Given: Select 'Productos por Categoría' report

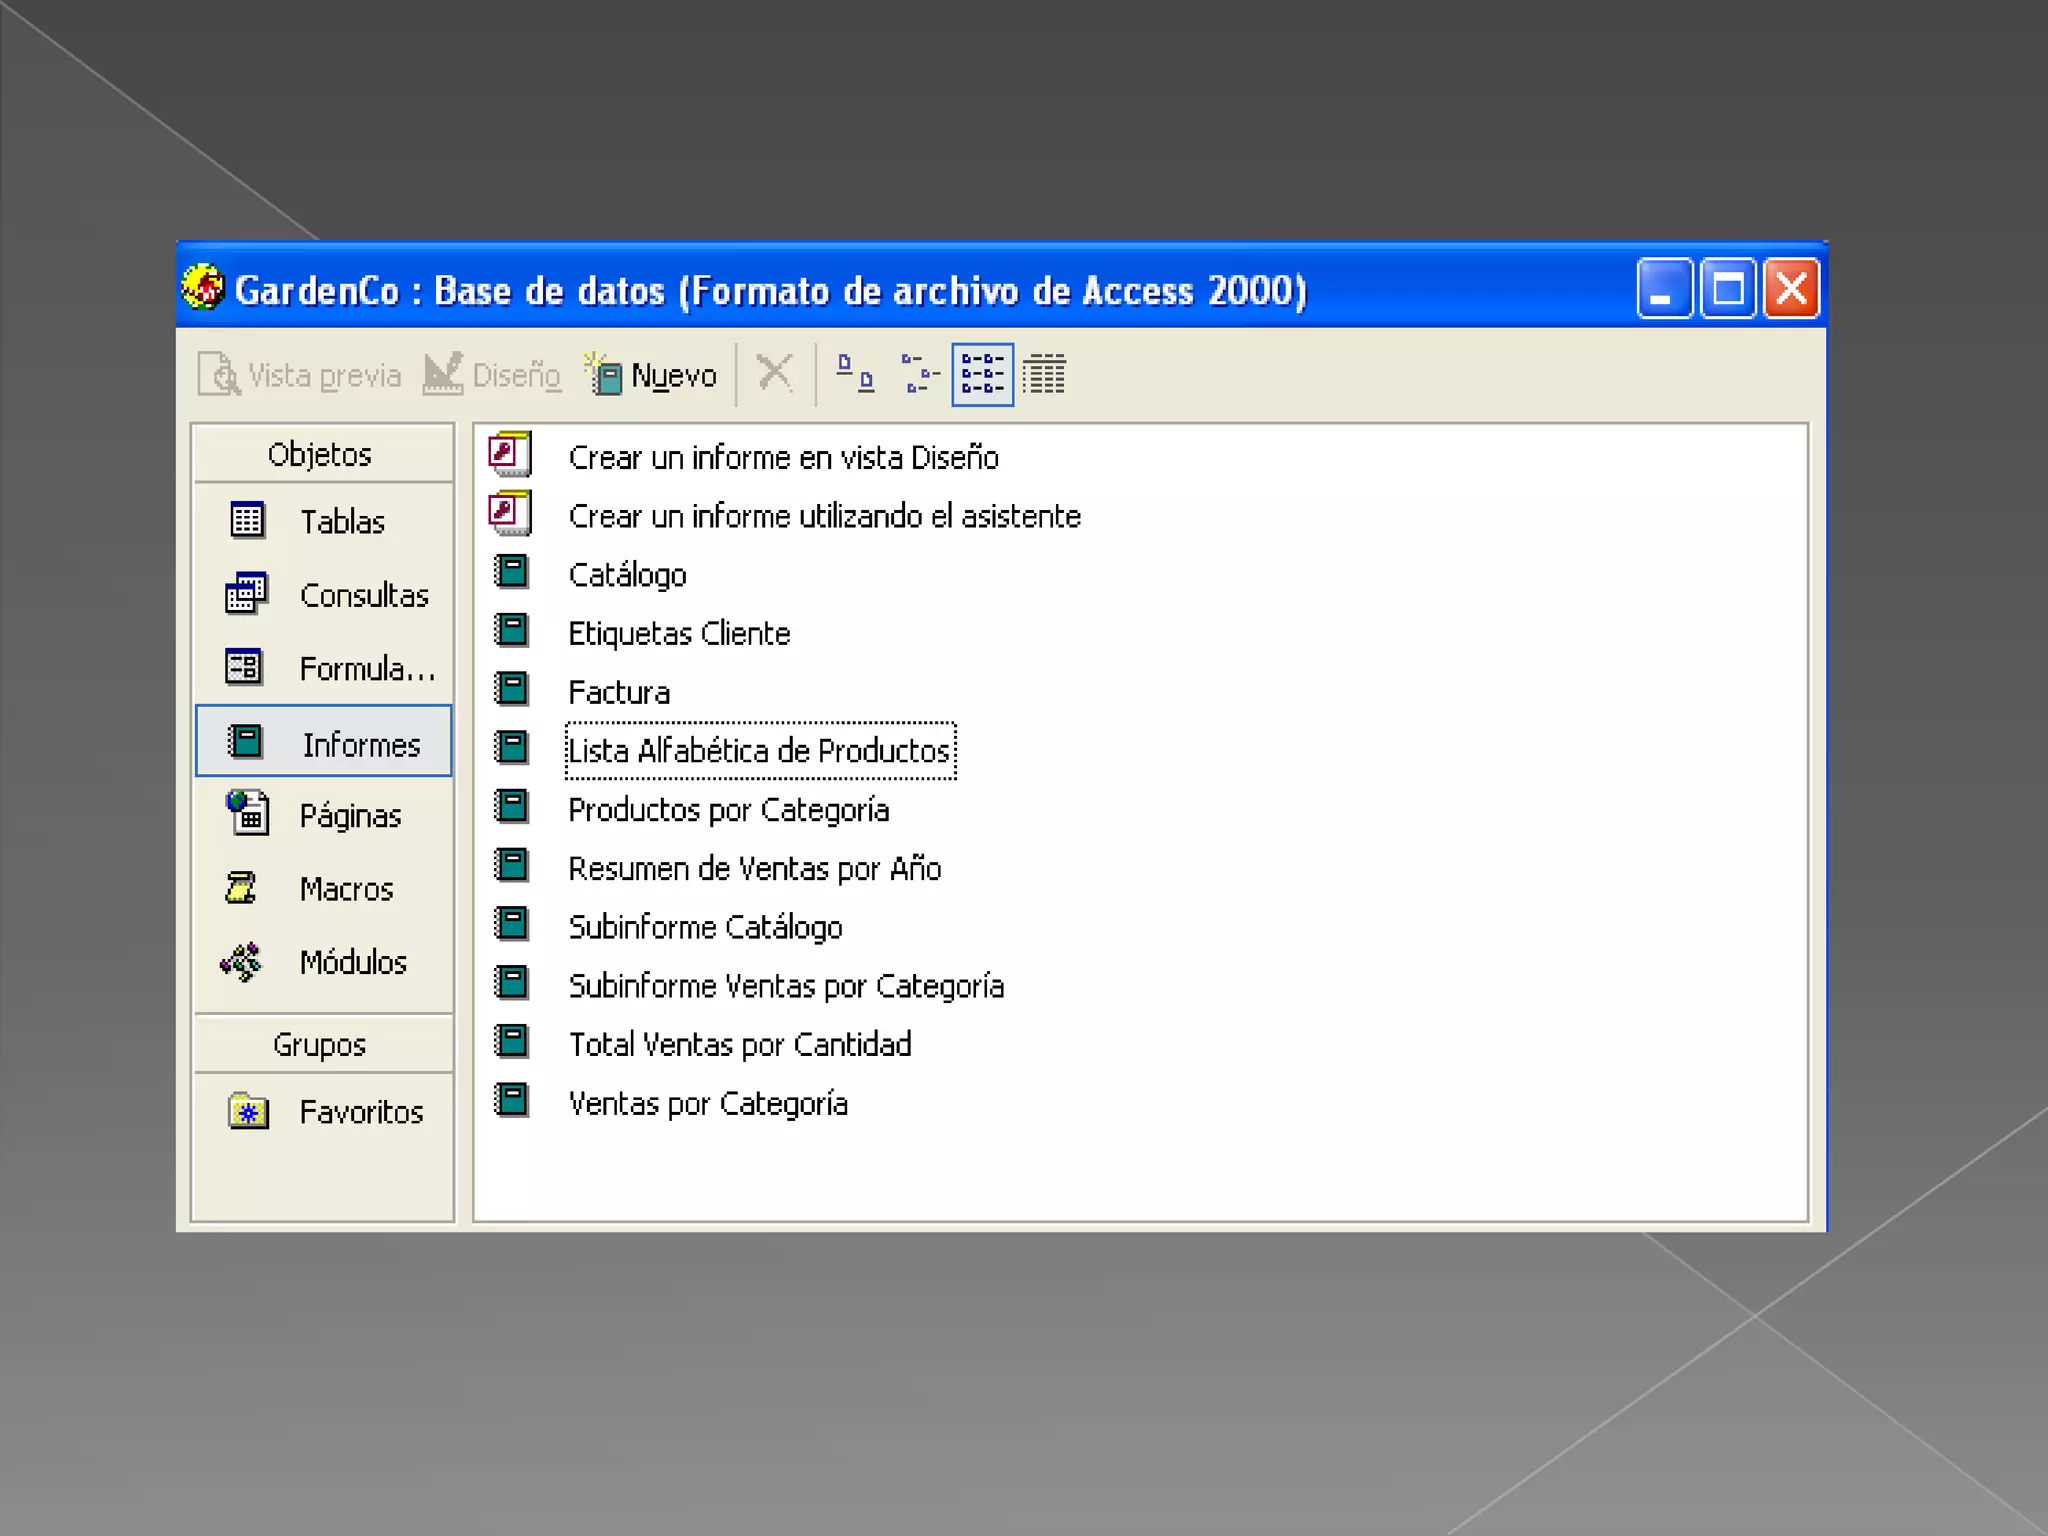Looking at the screenshot, I should coord(728,810).
